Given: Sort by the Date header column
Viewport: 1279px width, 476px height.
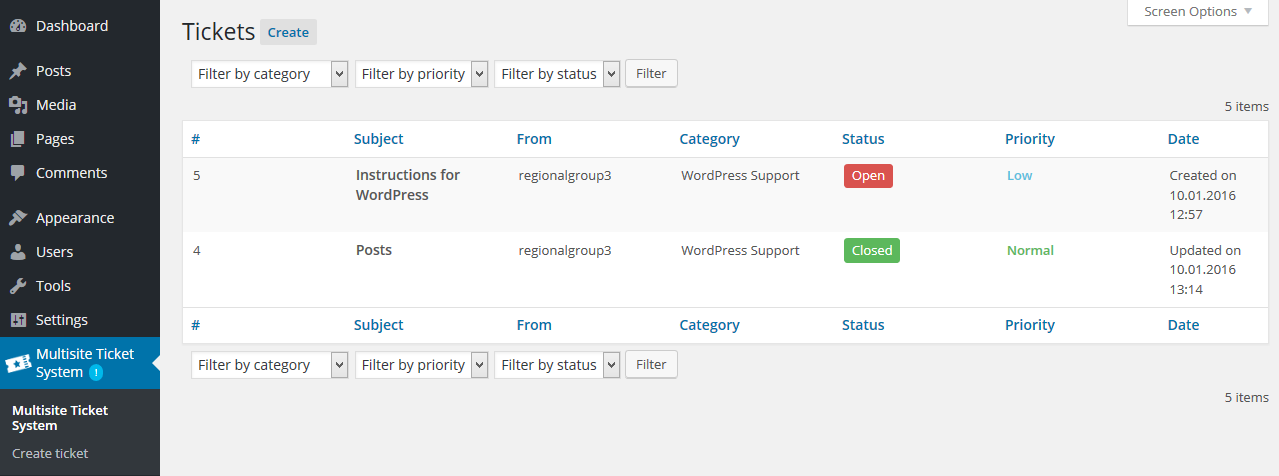Looking at the screenshot, I should (1183, 139).
